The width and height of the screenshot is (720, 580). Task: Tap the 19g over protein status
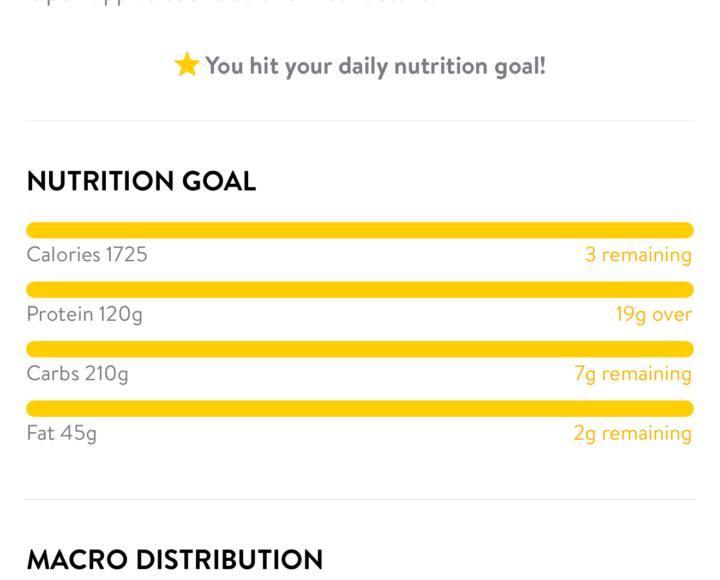(653, 315)
